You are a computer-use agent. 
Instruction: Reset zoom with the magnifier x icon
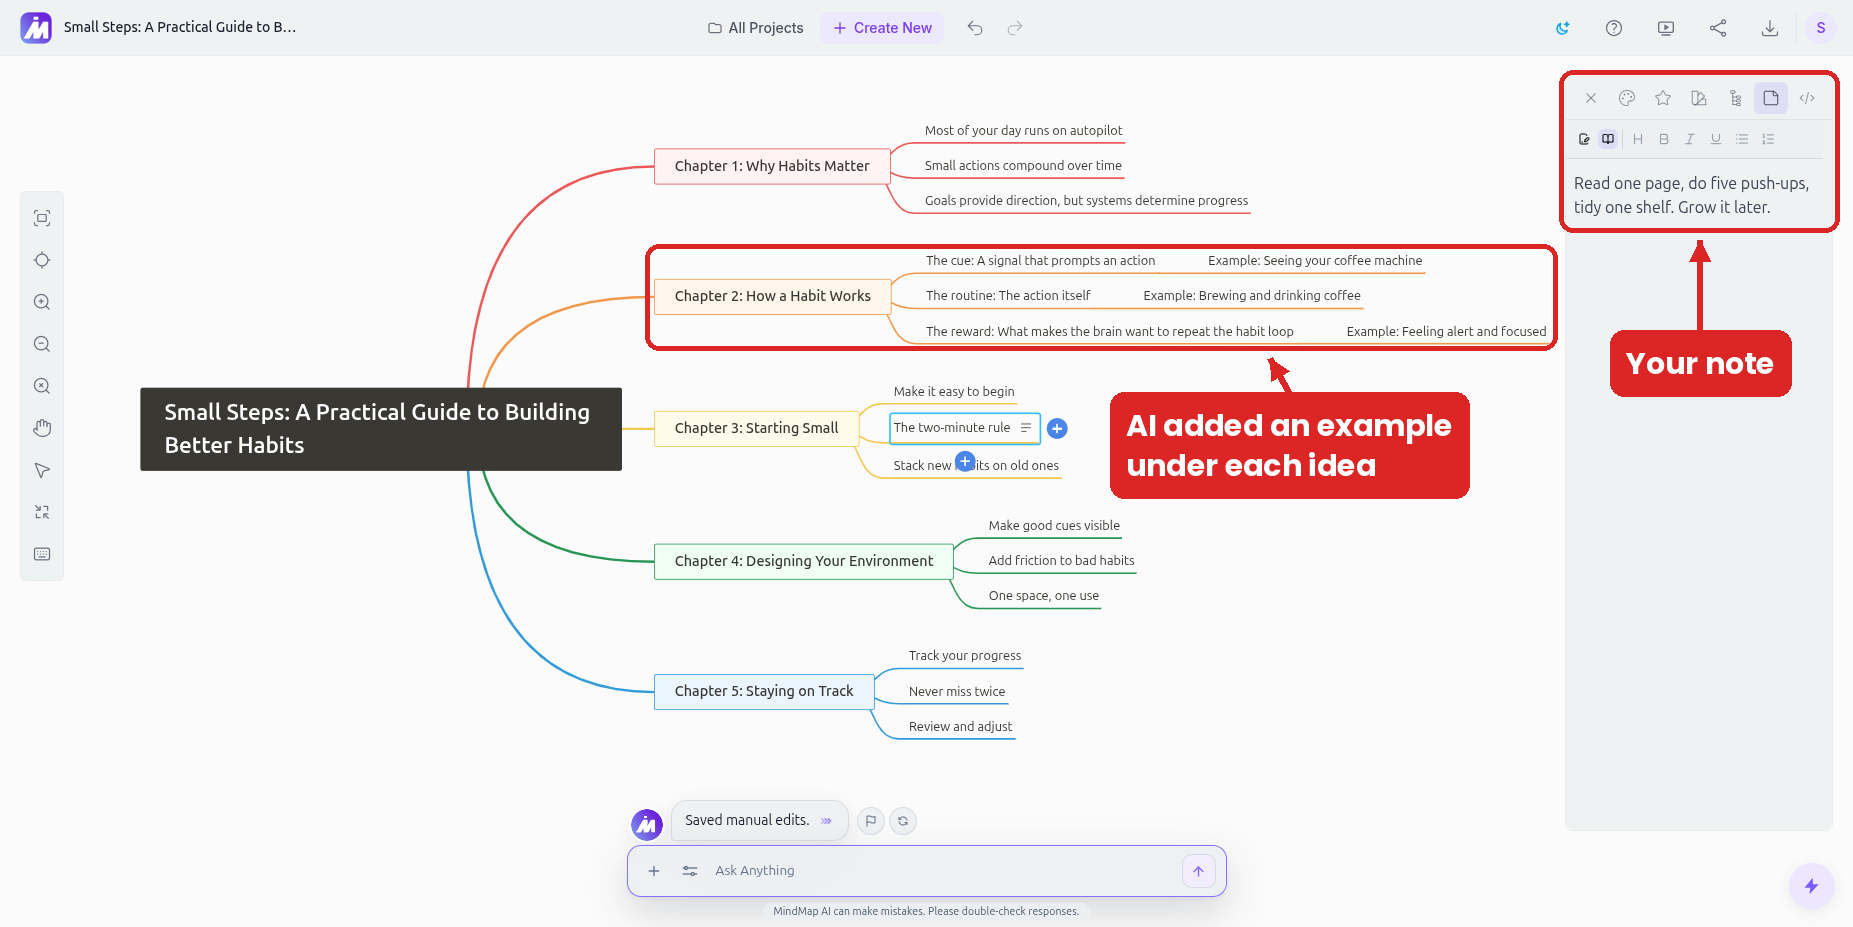coord(42,386)
